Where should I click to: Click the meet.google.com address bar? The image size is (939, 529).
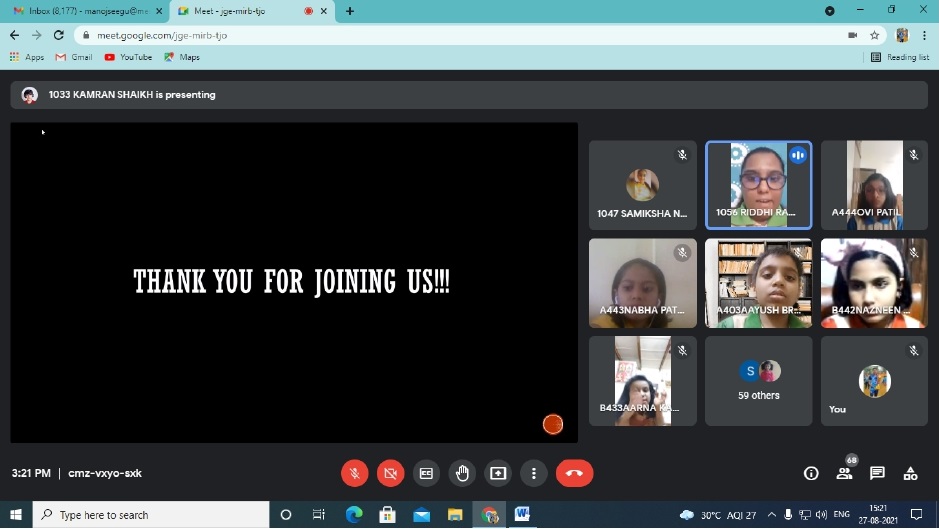400,35
